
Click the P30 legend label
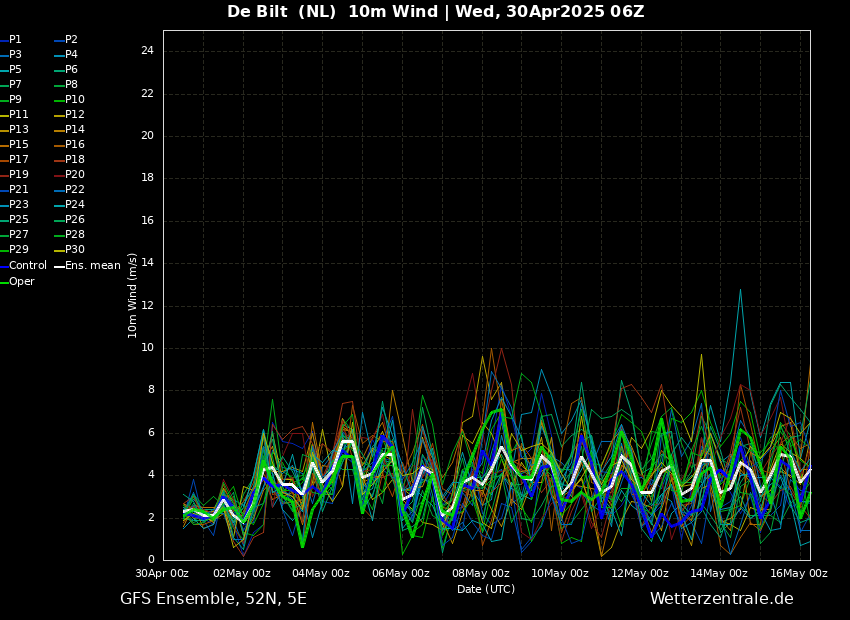(75, 250)
